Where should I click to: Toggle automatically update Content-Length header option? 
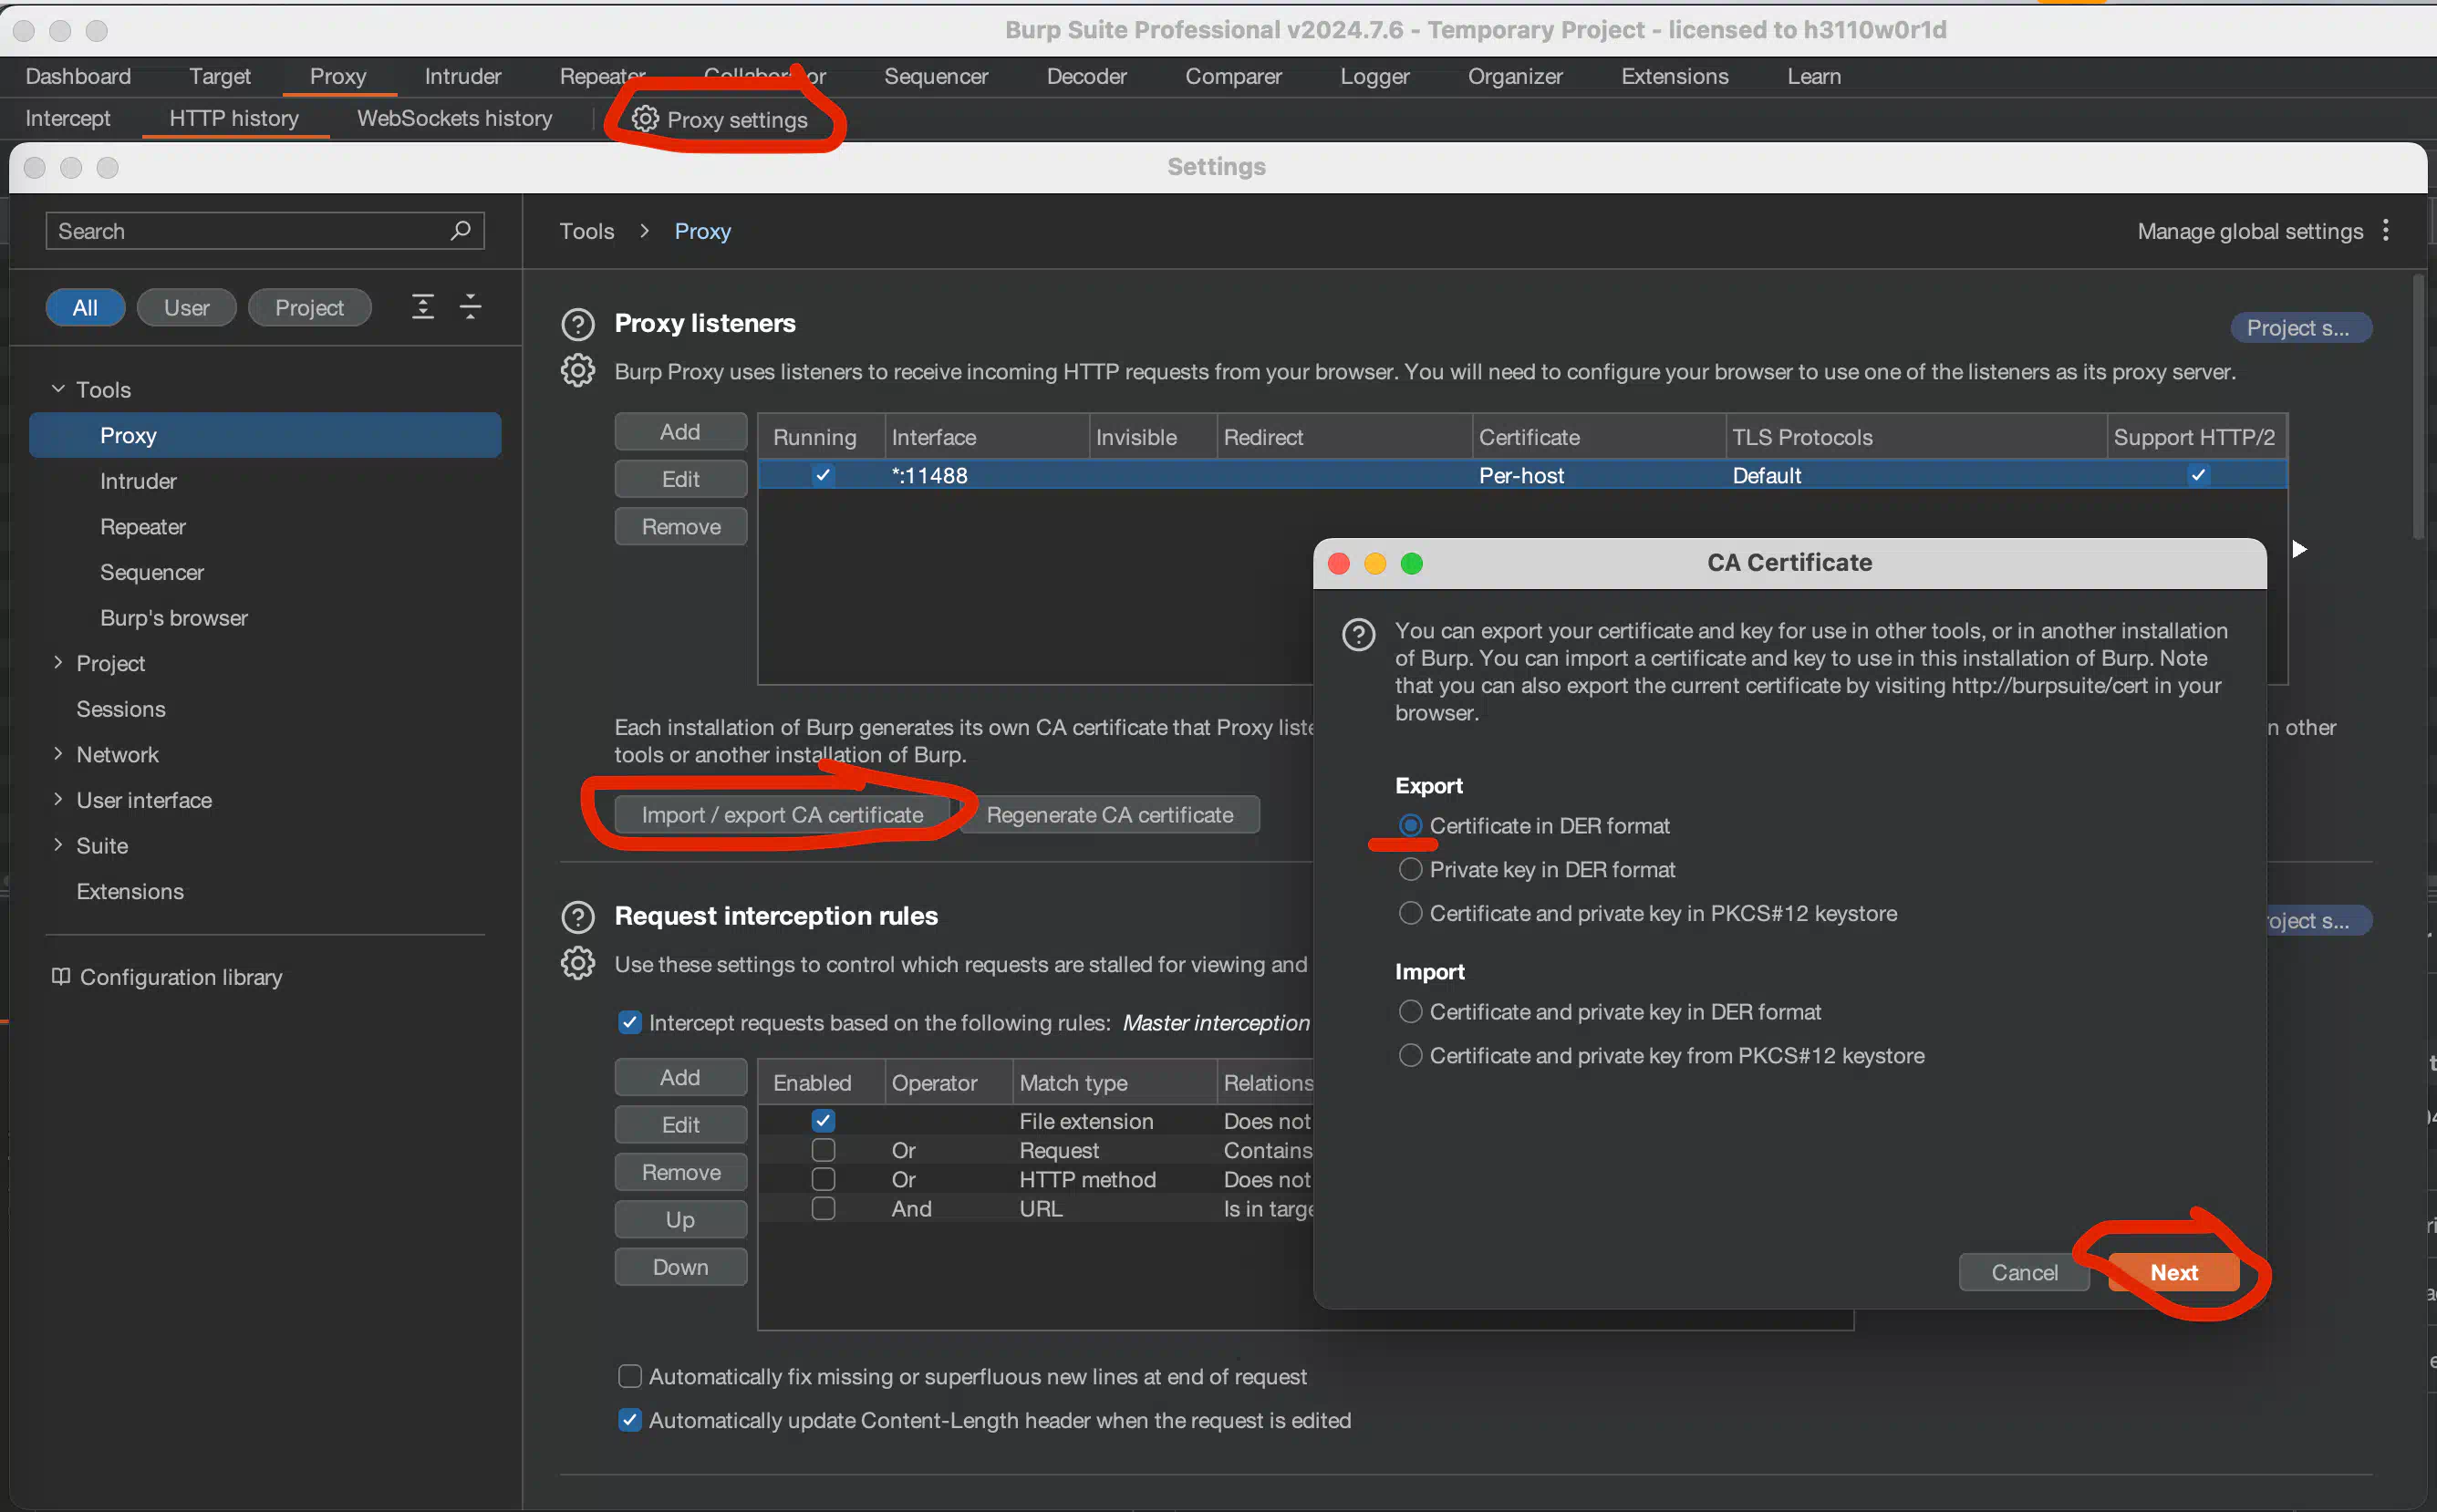tap(630, 1420)
